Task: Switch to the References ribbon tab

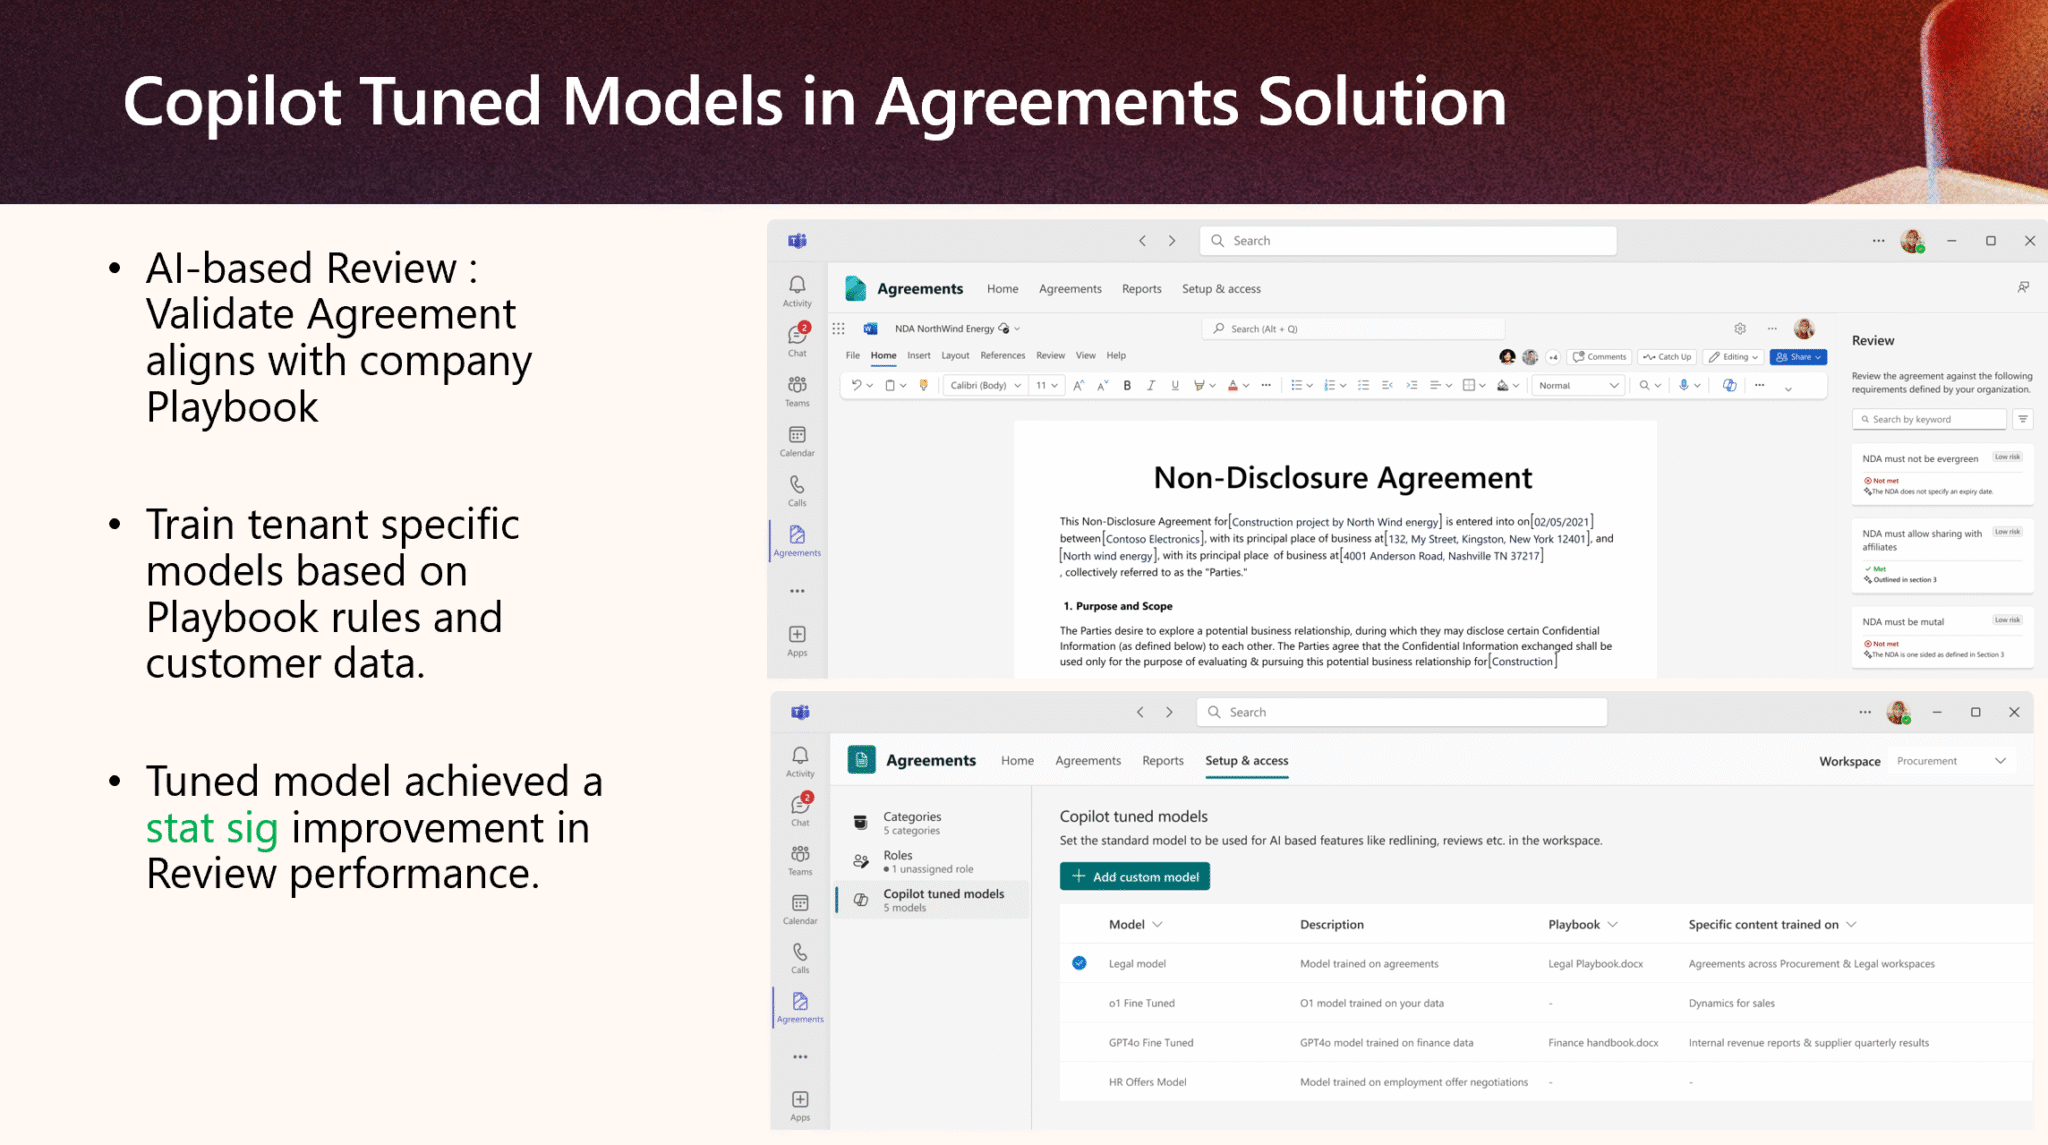Action: [x=1002, y=355]
